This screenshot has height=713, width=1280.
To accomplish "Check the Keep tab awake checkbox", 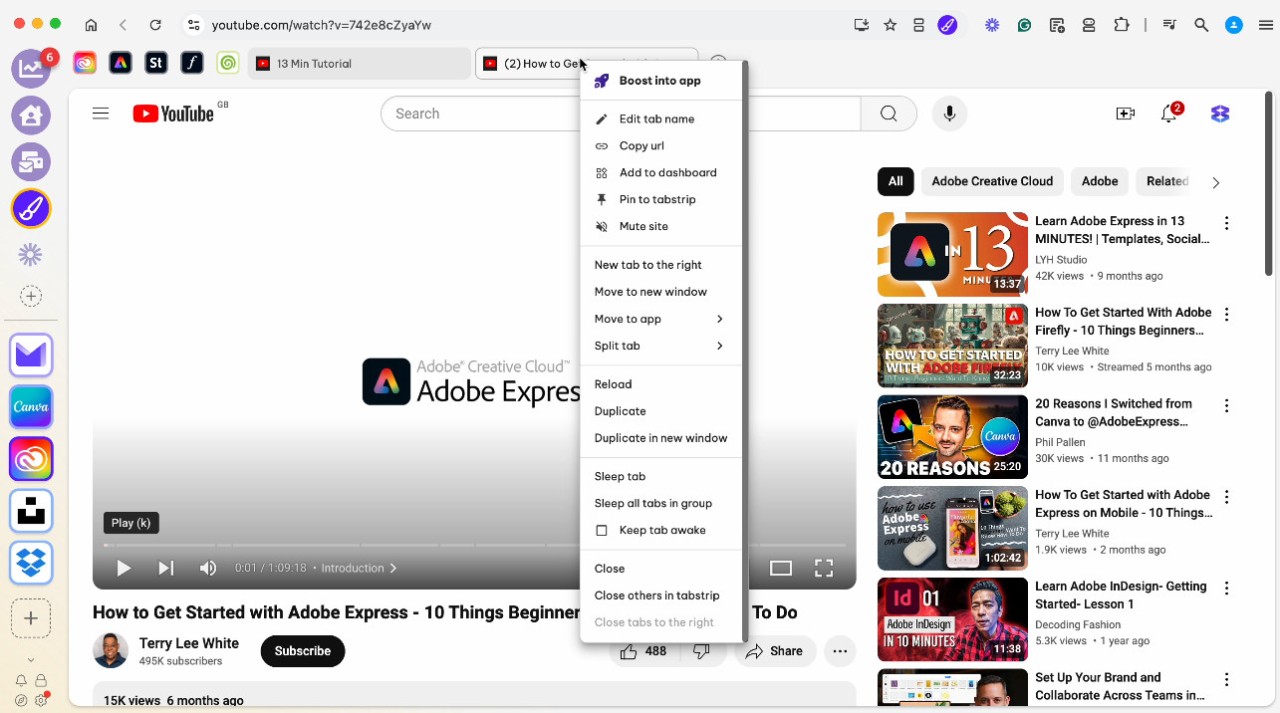I will 602,531.
